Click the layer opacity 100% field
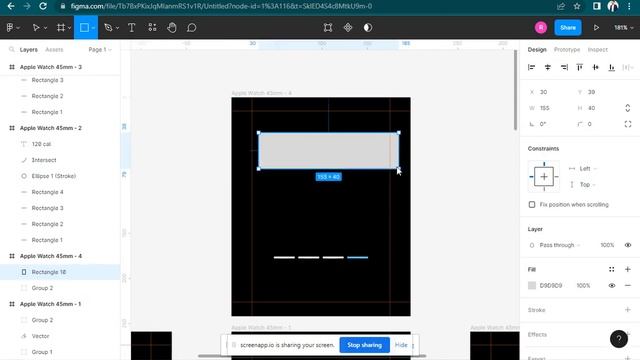Viewport: 640px width, 360px height. (x=607, y=245)
